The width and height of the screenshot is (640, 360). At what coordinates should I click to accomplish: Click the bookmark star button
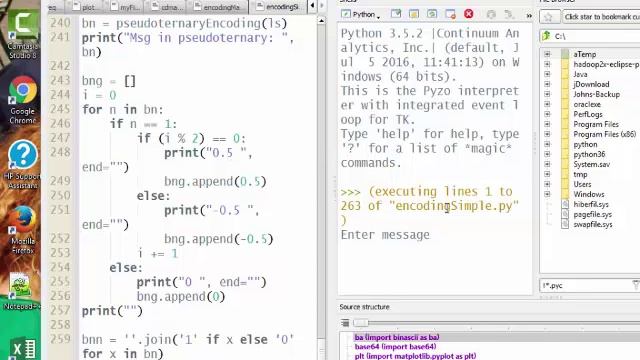[549, 17]
